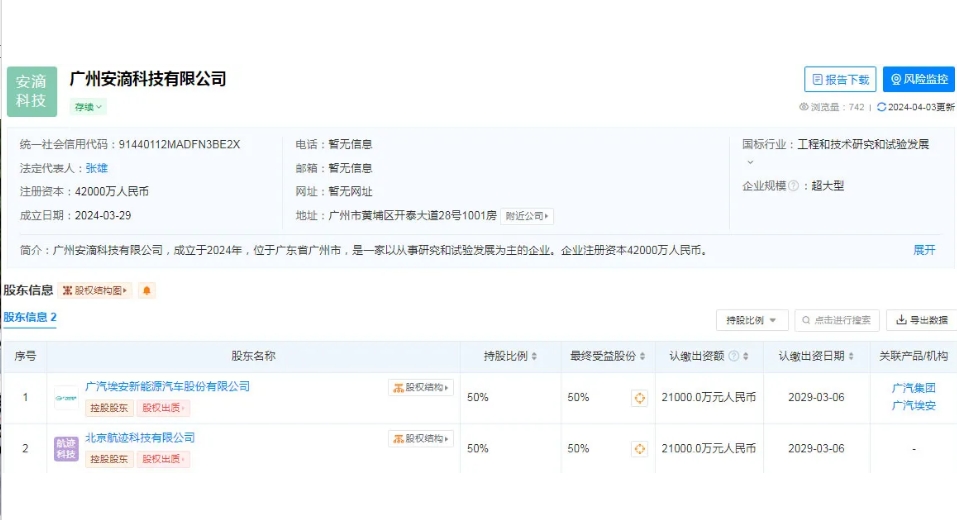
Task: Open 股权结构 for 北京航迹科技 row
Action: click(x=421, y=439)
